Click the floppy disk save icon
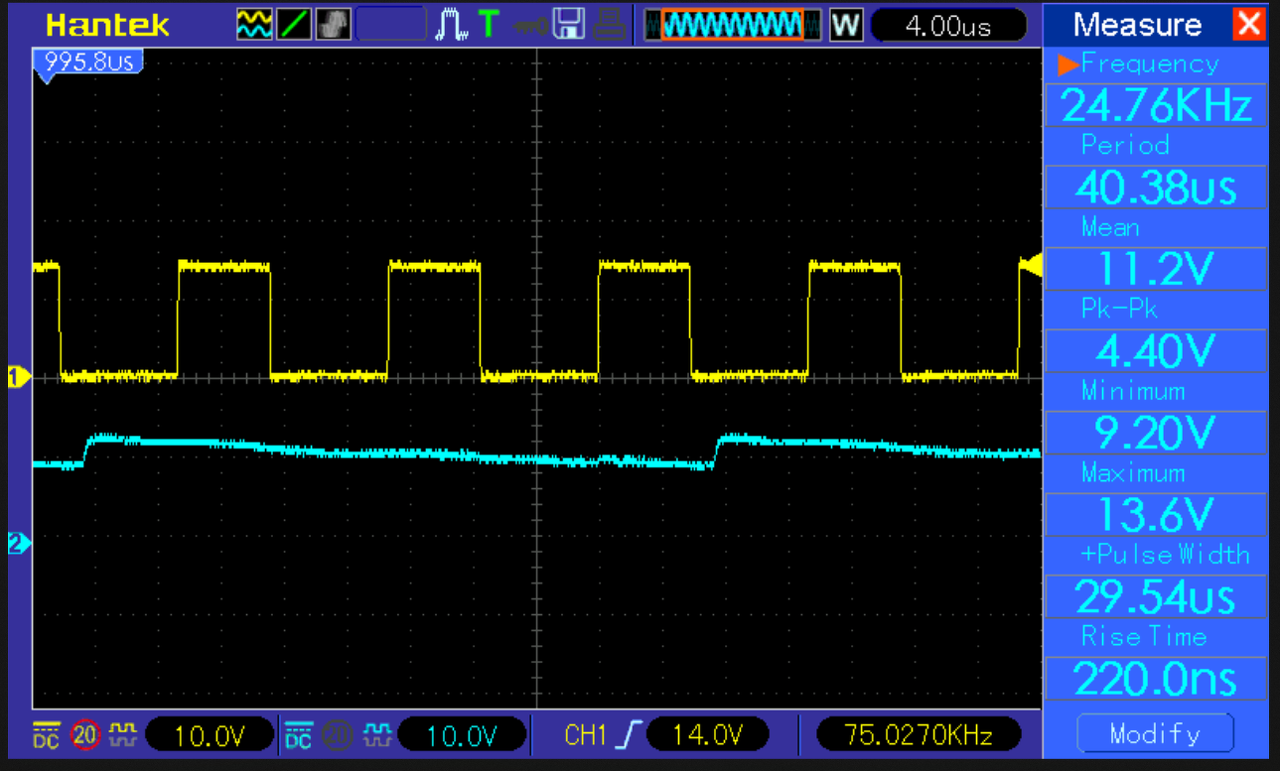Viewport: 1280px width, 771px height. tap(568, 24)
